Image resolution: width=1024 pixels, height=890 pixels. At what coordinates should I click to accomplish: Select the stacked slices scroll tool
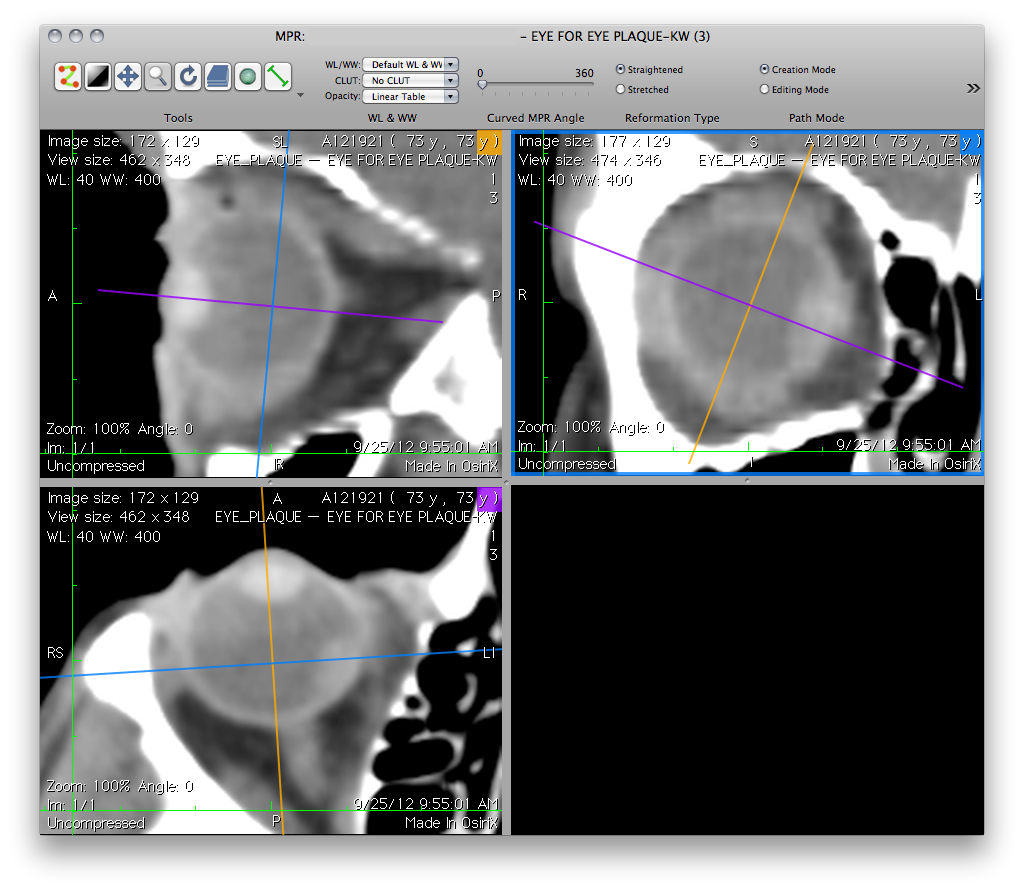(218, 76)
